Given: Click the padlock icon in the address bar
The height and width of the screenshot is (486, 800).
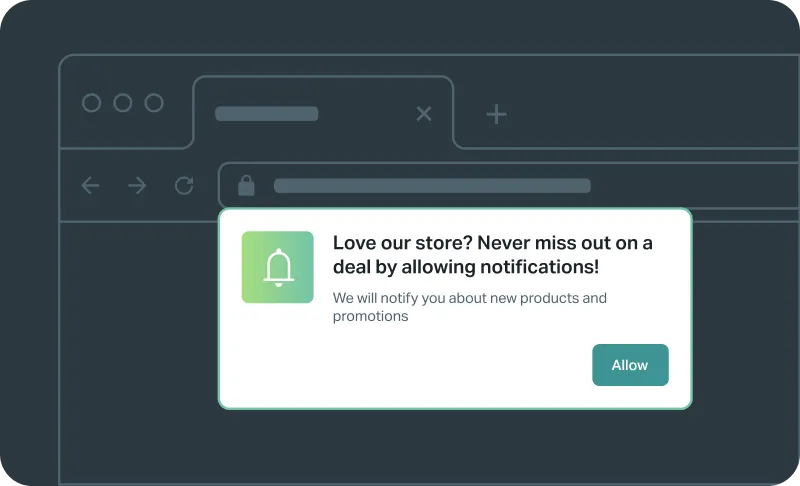Looking at the screenshot, I should point(246,186).
